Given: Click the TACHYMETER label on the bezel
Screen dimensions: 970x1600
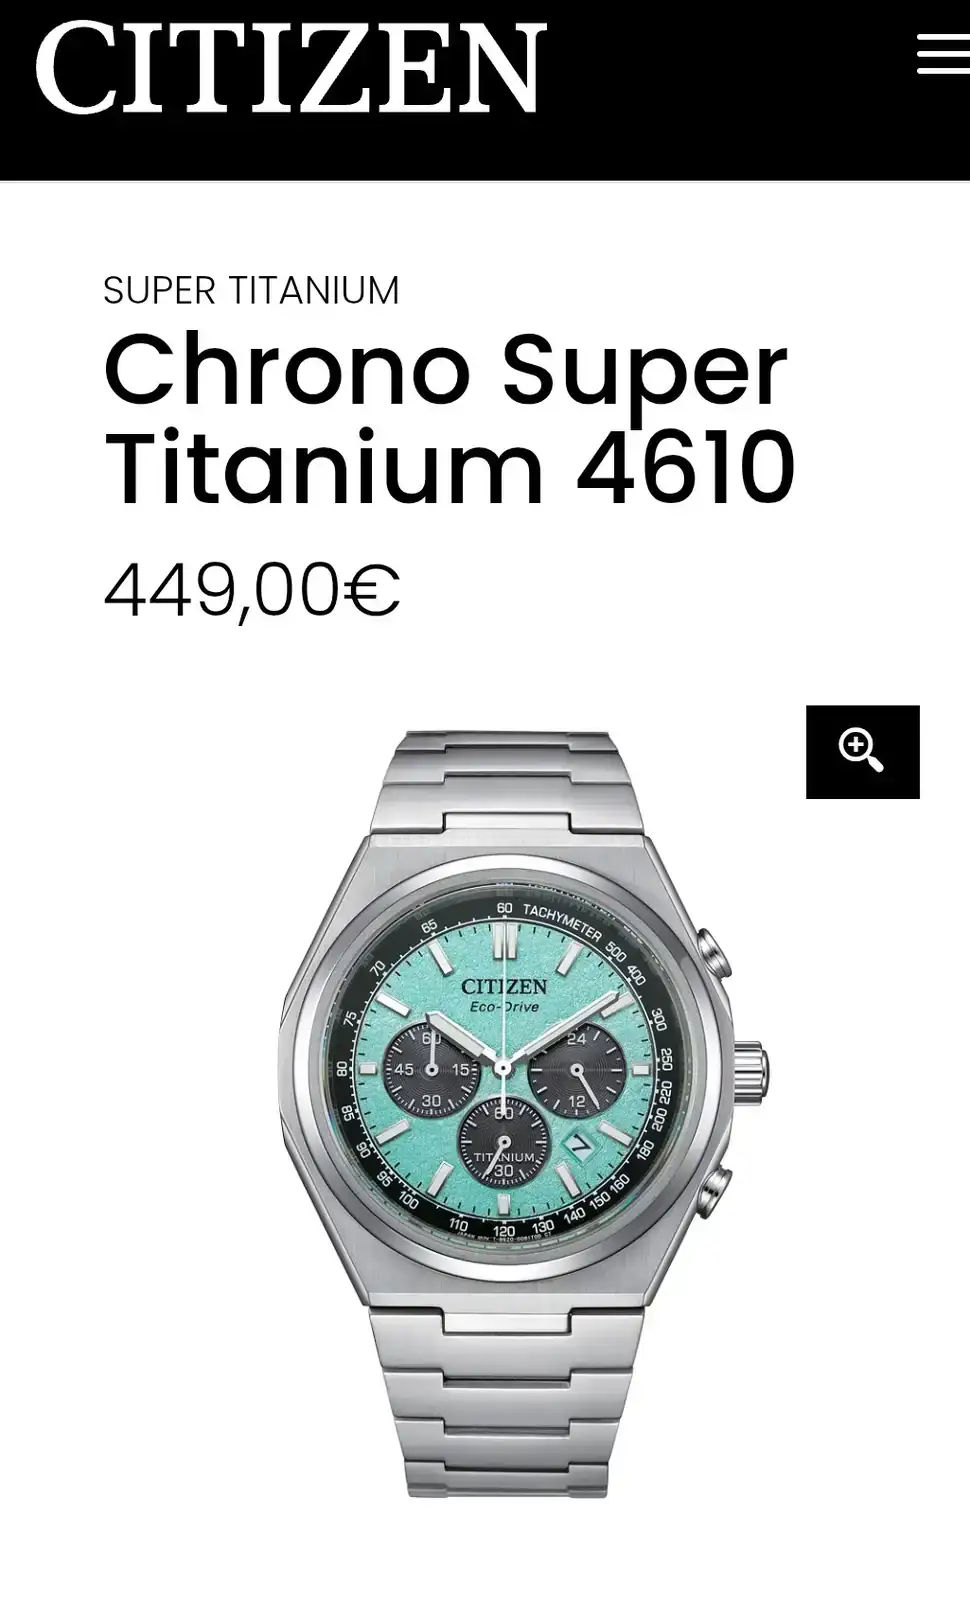Looking at the screenshot, I should click(562, 923).
